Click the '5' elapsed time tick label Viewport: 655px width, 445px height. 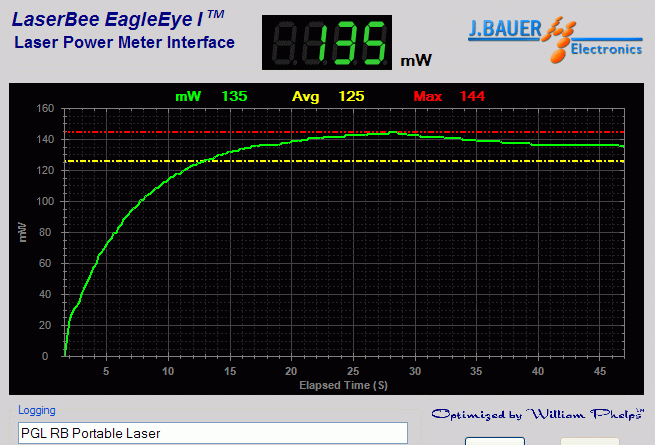tap(106, 371)
